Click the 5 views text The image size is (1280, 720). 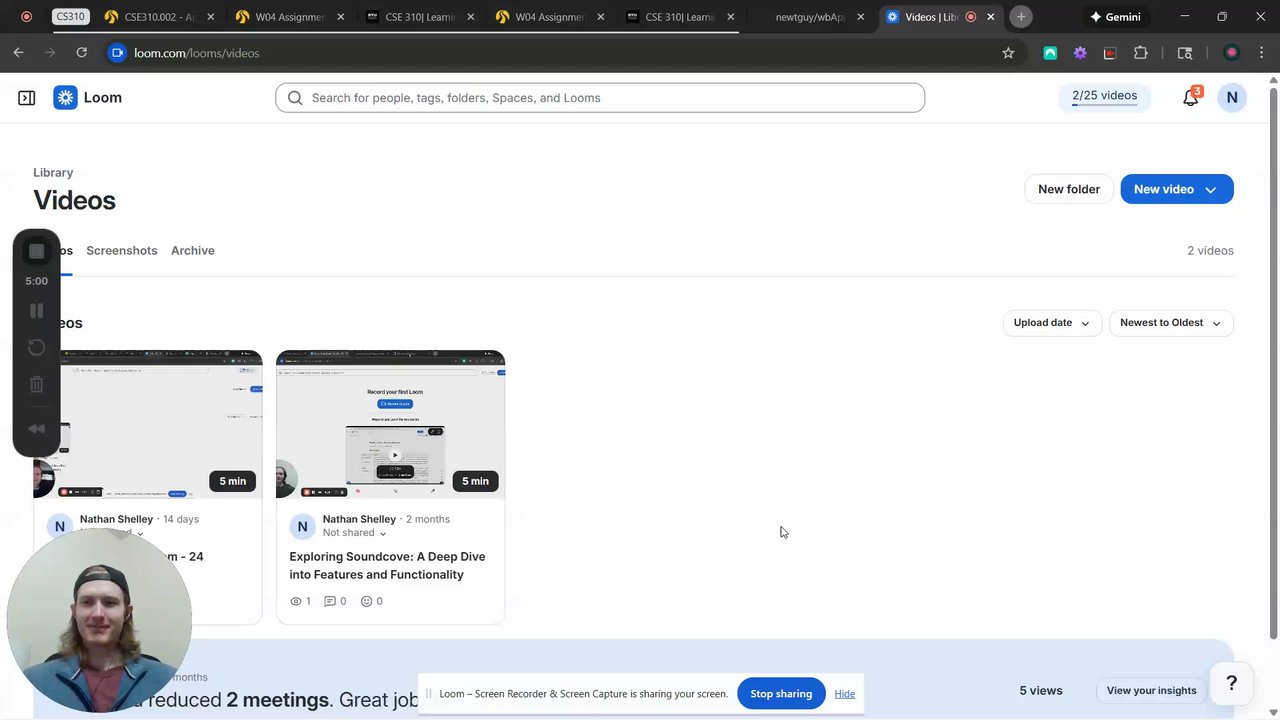tap(1040, 691)
